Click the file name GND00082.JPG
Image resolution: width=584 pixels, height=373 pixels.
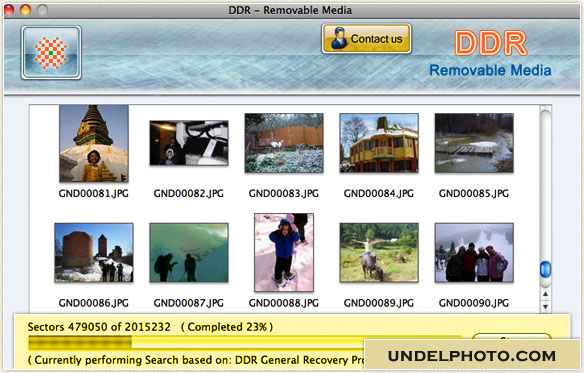pos(189,193)
